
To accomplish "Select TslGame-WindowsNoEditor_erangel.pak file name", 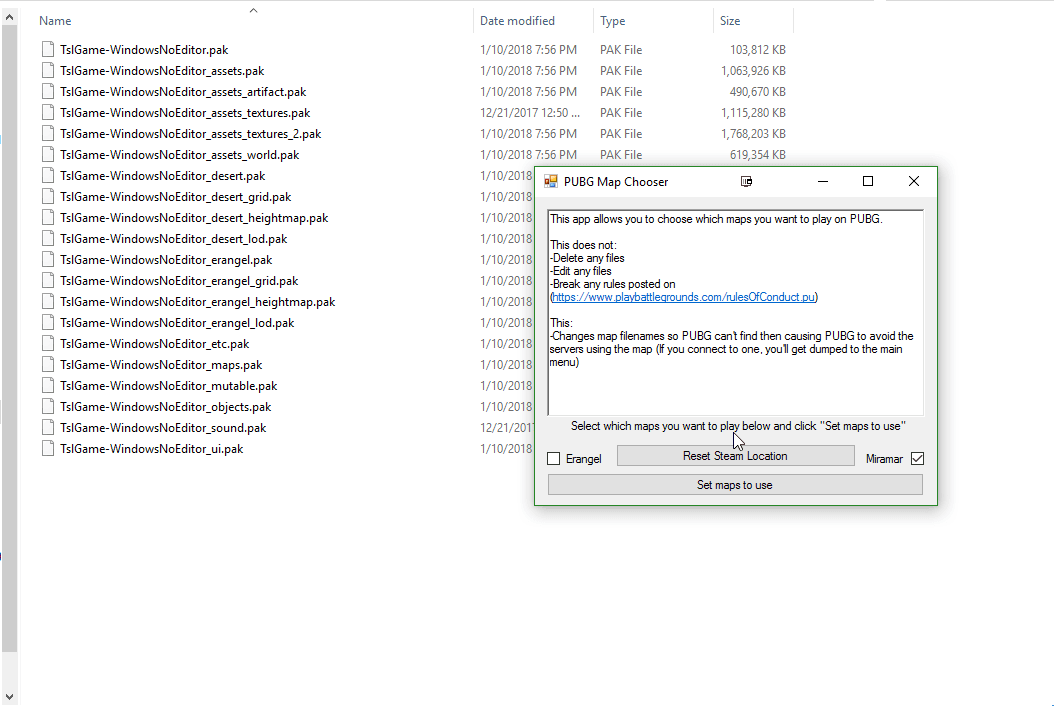I will pyautogui.click(x=166, y=260).
